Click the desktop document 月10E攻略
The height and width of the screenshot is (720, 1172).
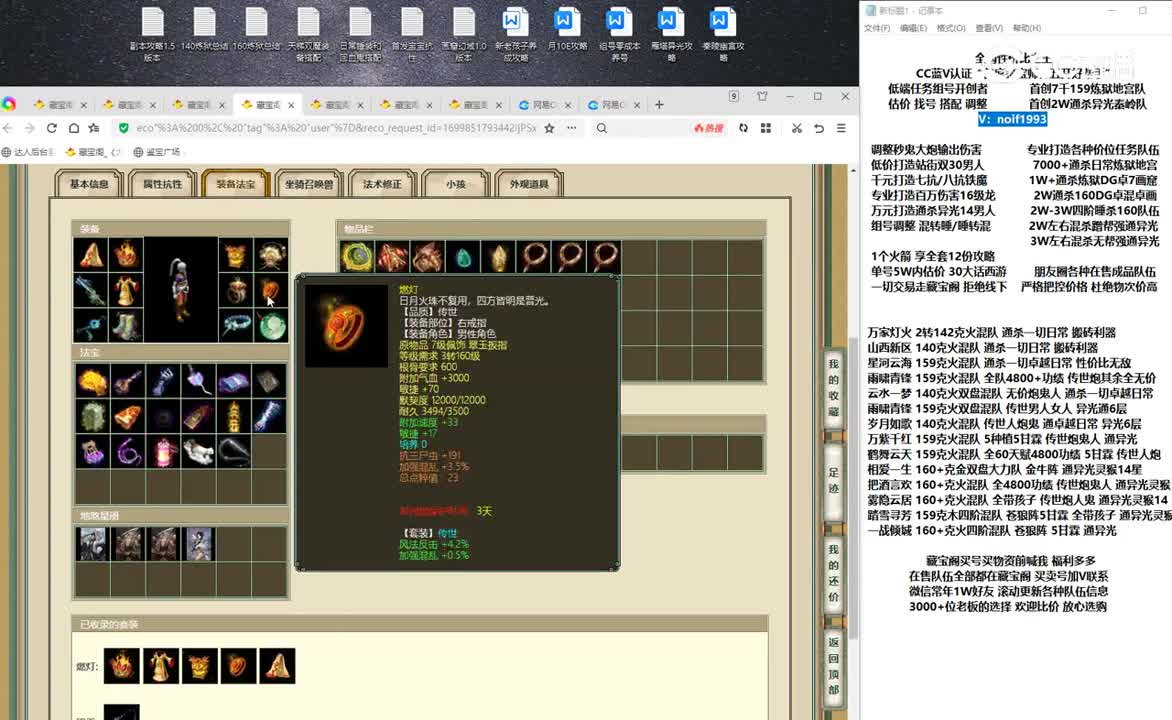point(567,30)
